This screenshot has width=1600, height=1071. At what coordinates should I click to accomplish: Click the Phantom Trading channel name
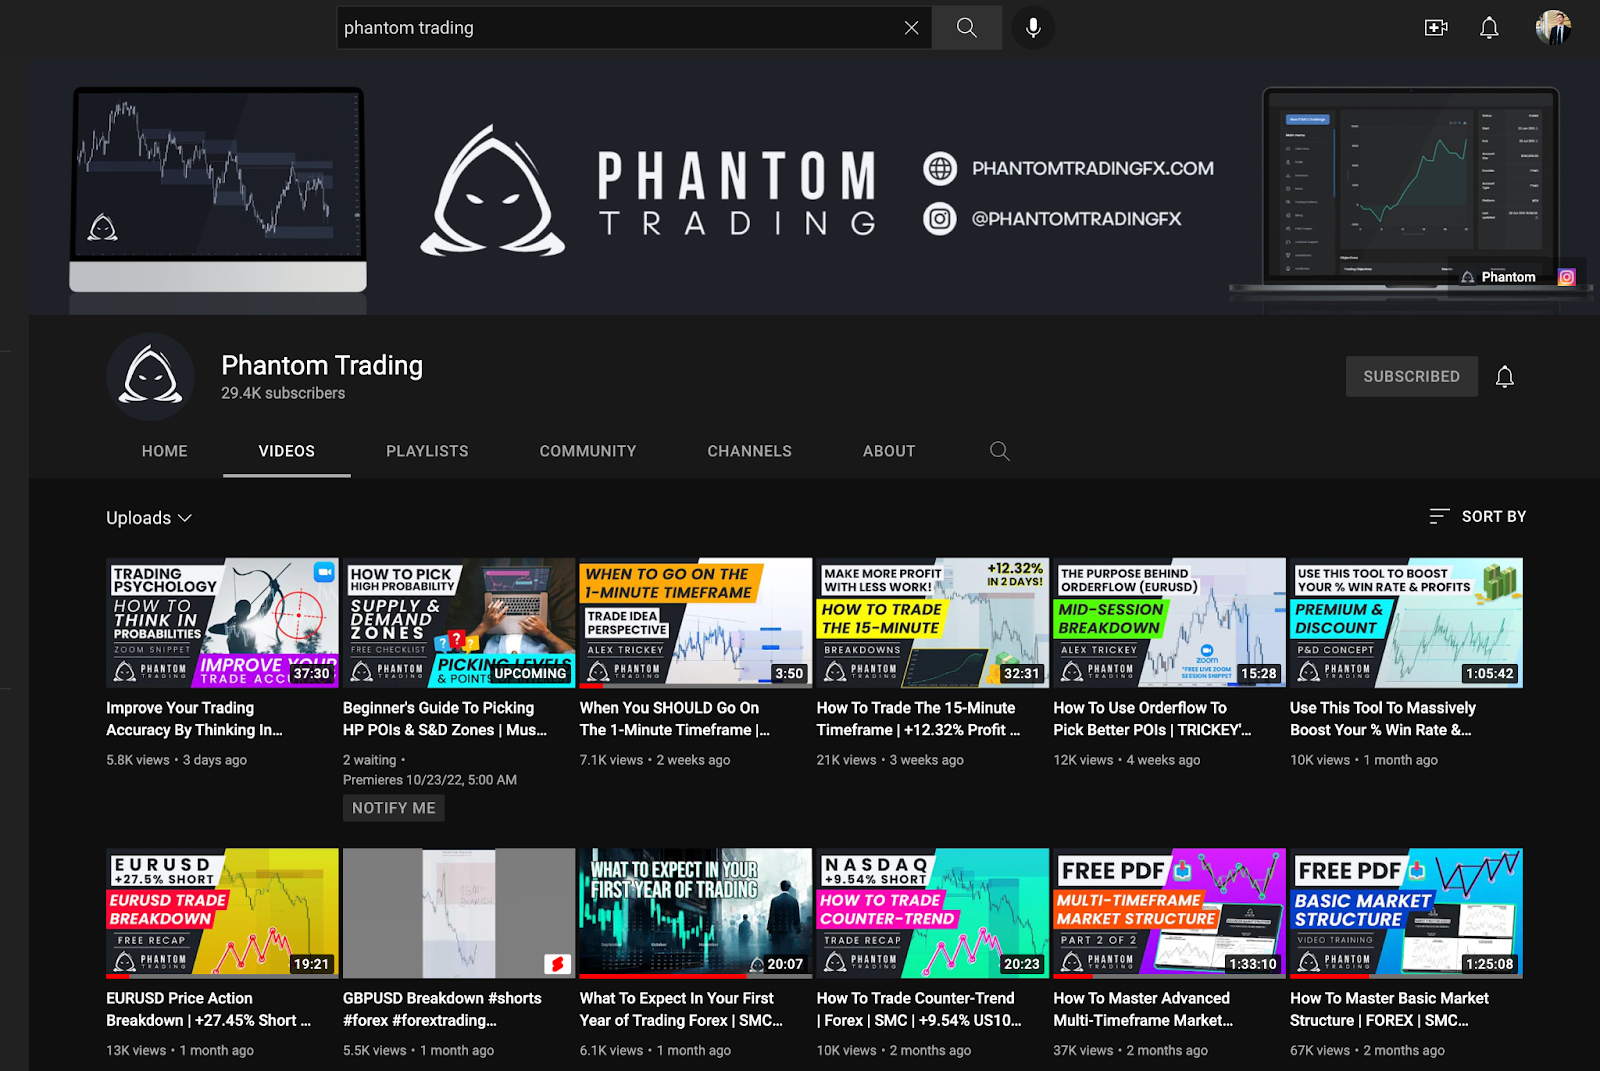322,366
